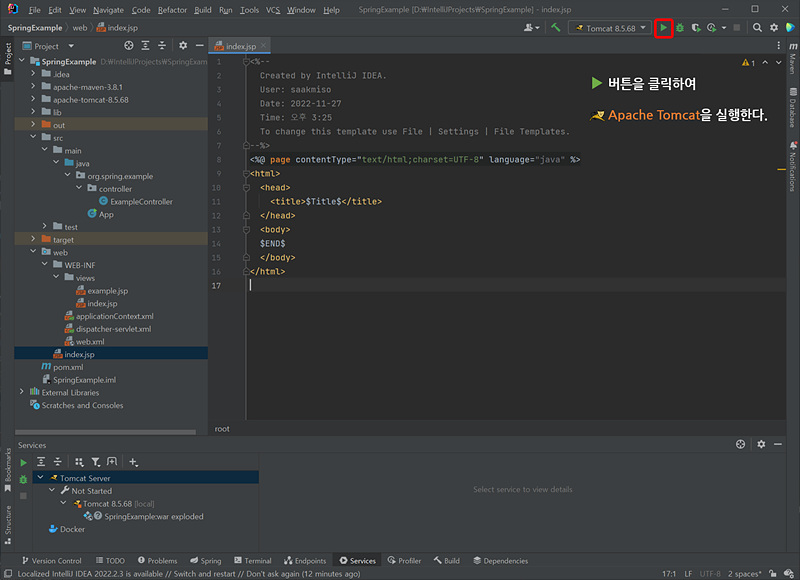Collapse all in Project panel toolbar

pyautogui.click(x=162, y=46)
